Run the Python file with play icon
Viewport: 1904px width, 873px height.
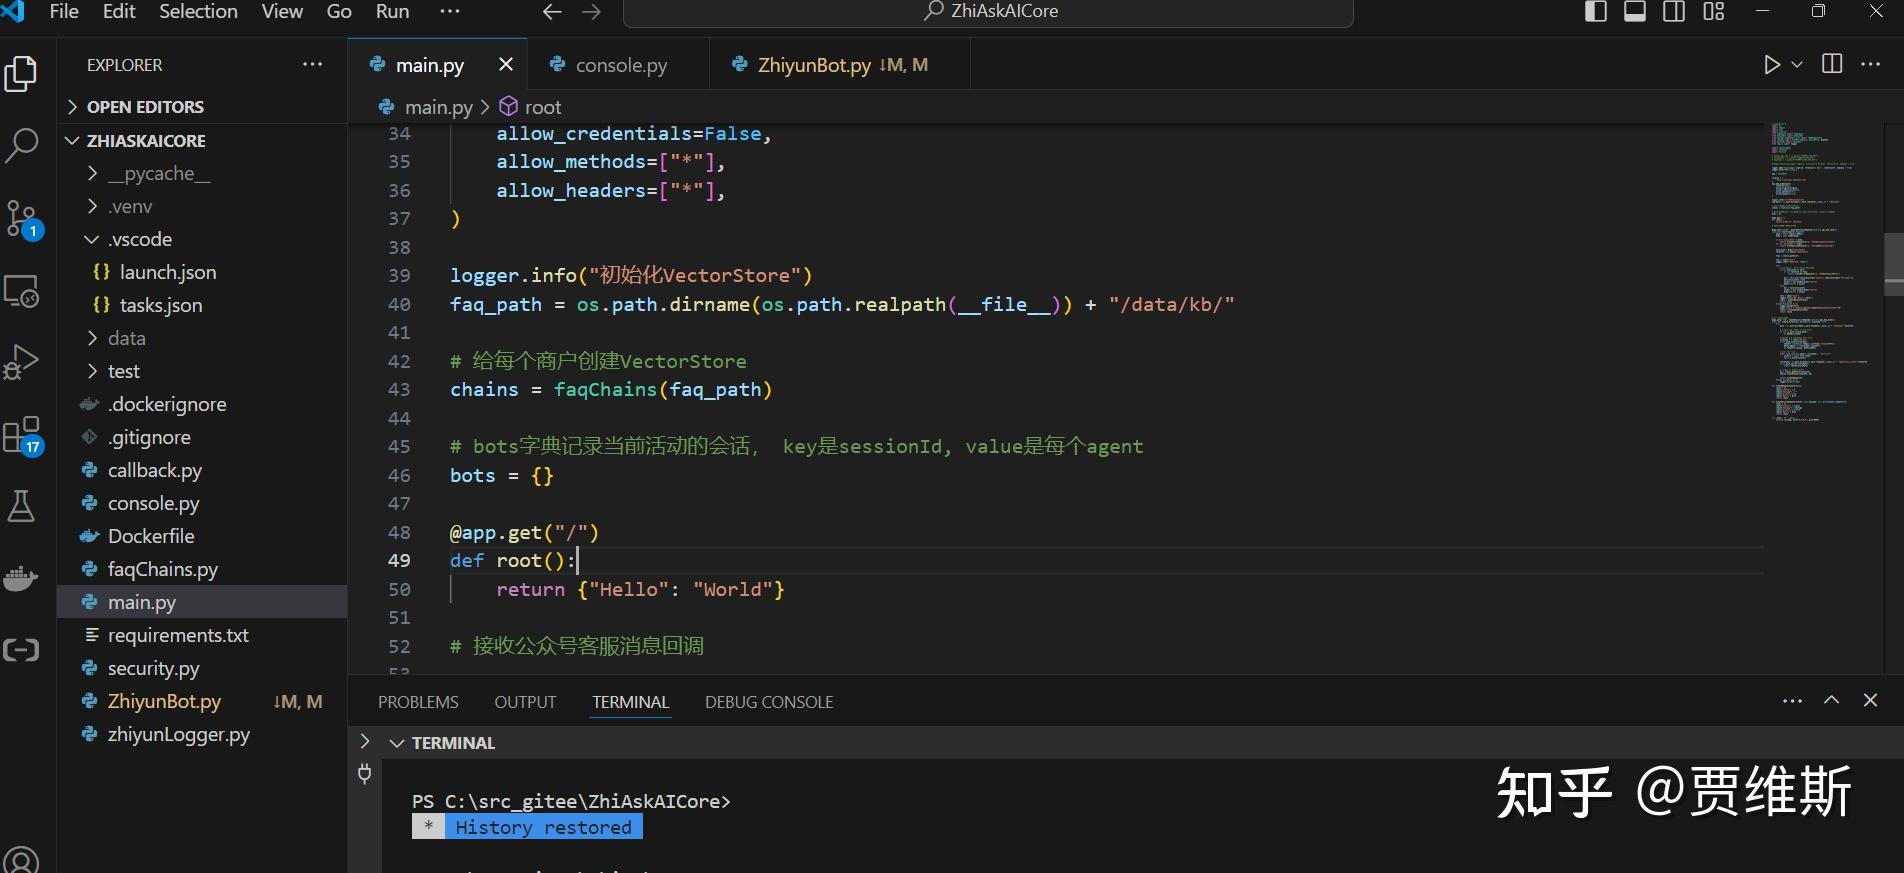(1772, 65)
